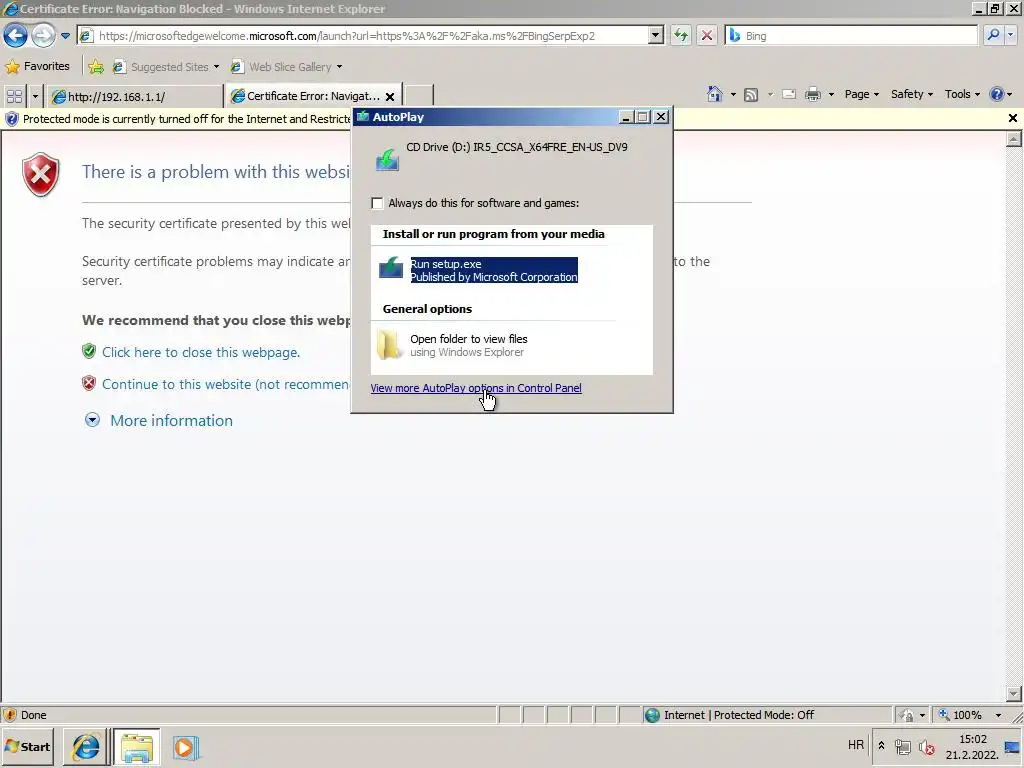Click here to close this webpage link
This screenshot has width=1024, height=768.
[201, 353]
